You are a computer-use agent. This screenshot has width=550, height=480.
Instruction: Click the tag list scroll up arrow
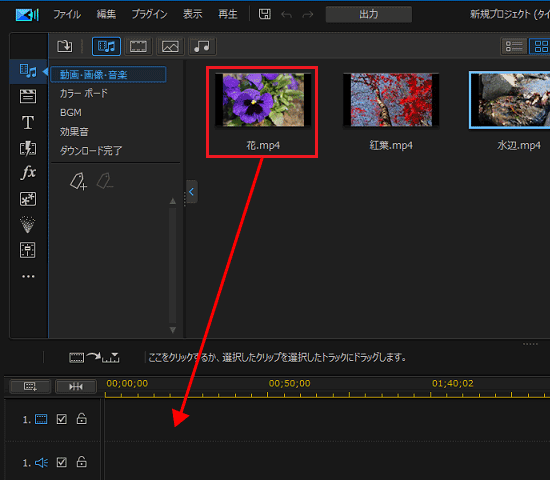tap(173, 201)
